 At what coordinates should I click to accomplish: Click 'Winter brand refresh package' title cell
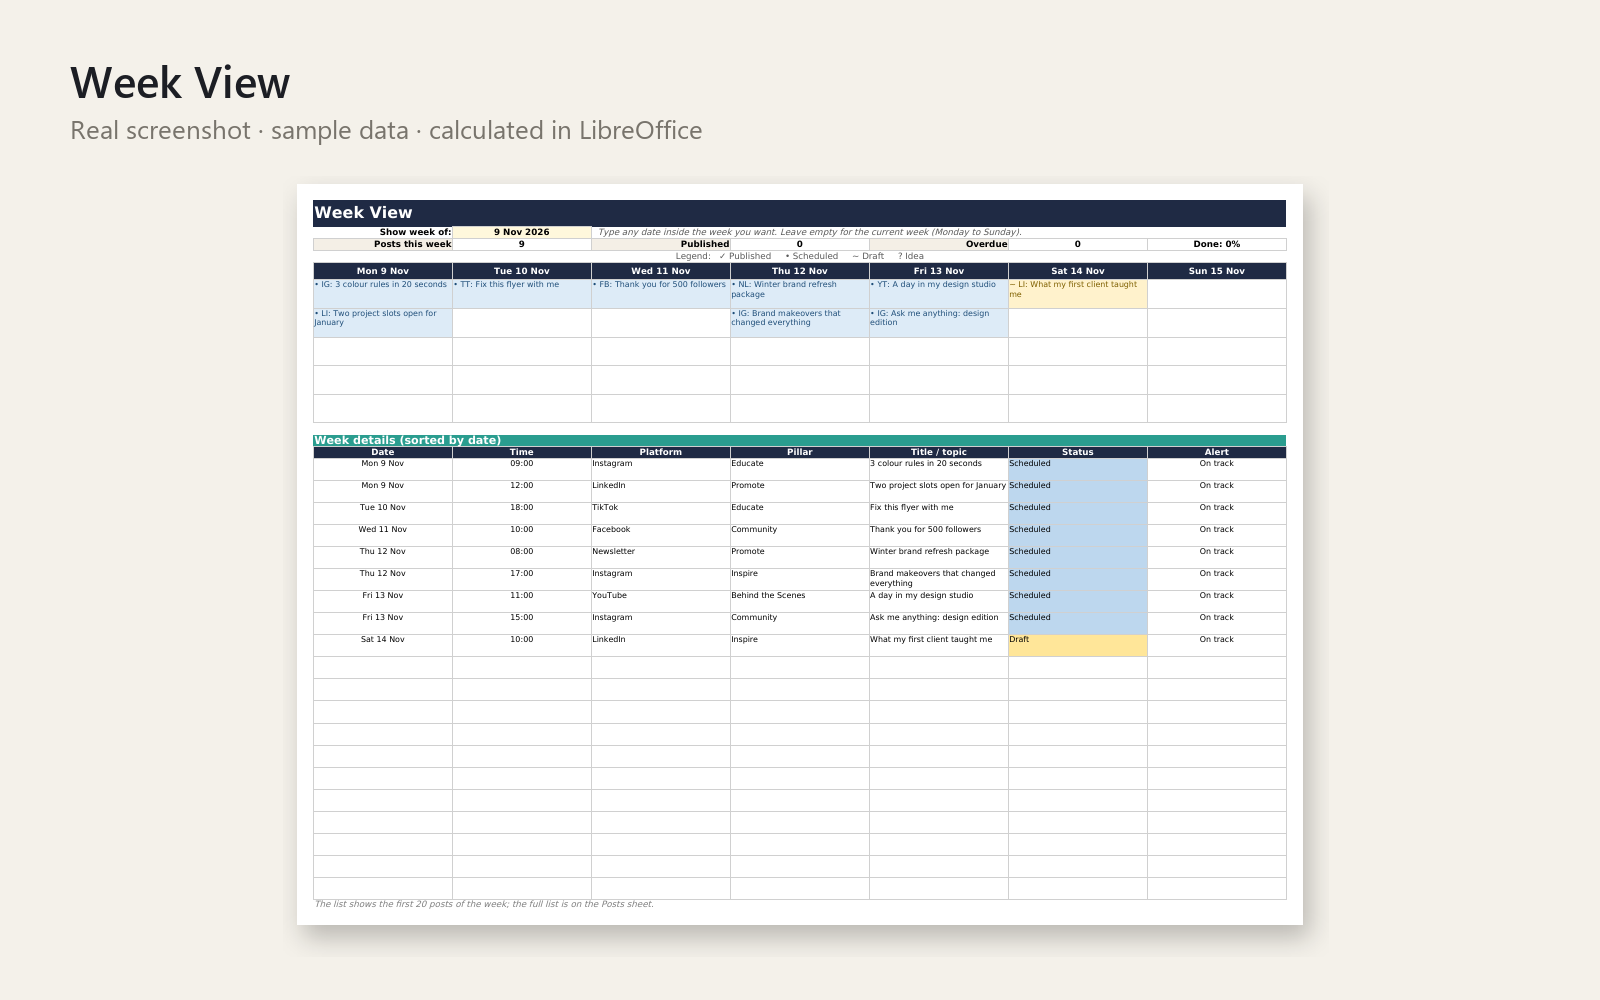tap(939, 557)
